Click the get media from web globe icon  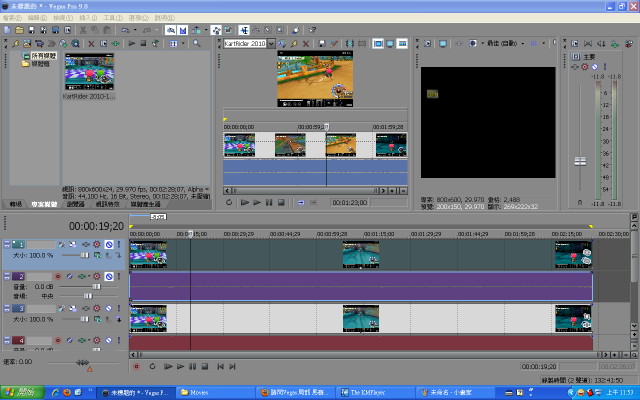click(x=75, y=44)
